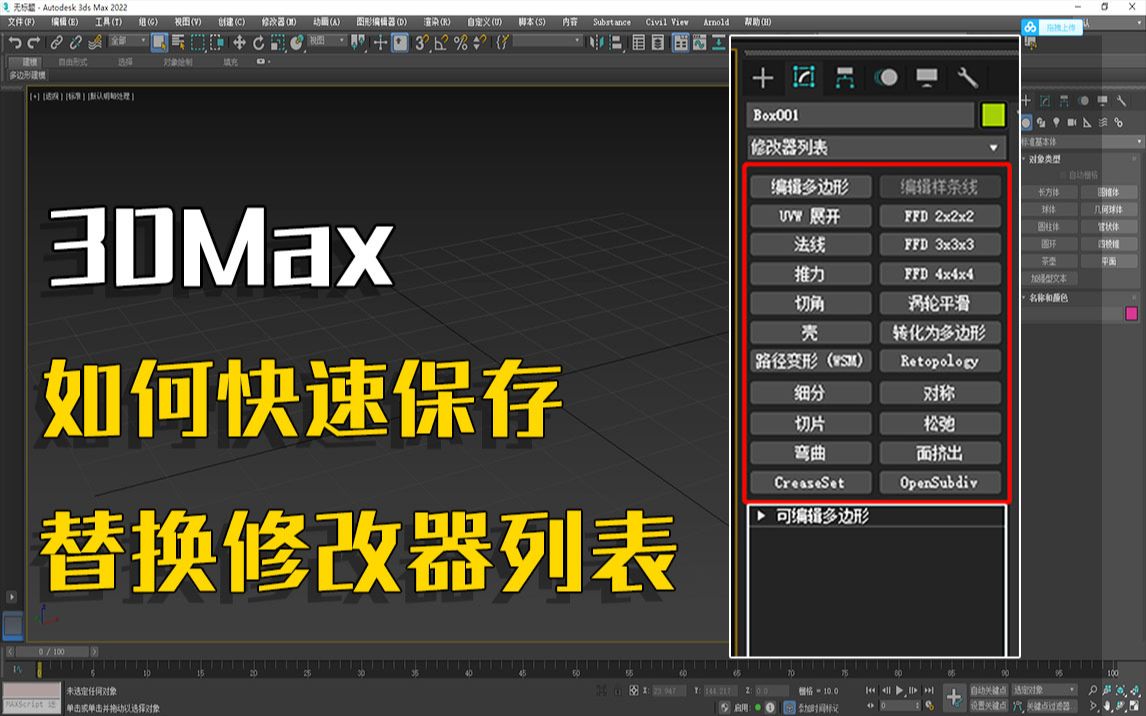
Task: Click the Box001 object color swatch
Action: [991, 115]
